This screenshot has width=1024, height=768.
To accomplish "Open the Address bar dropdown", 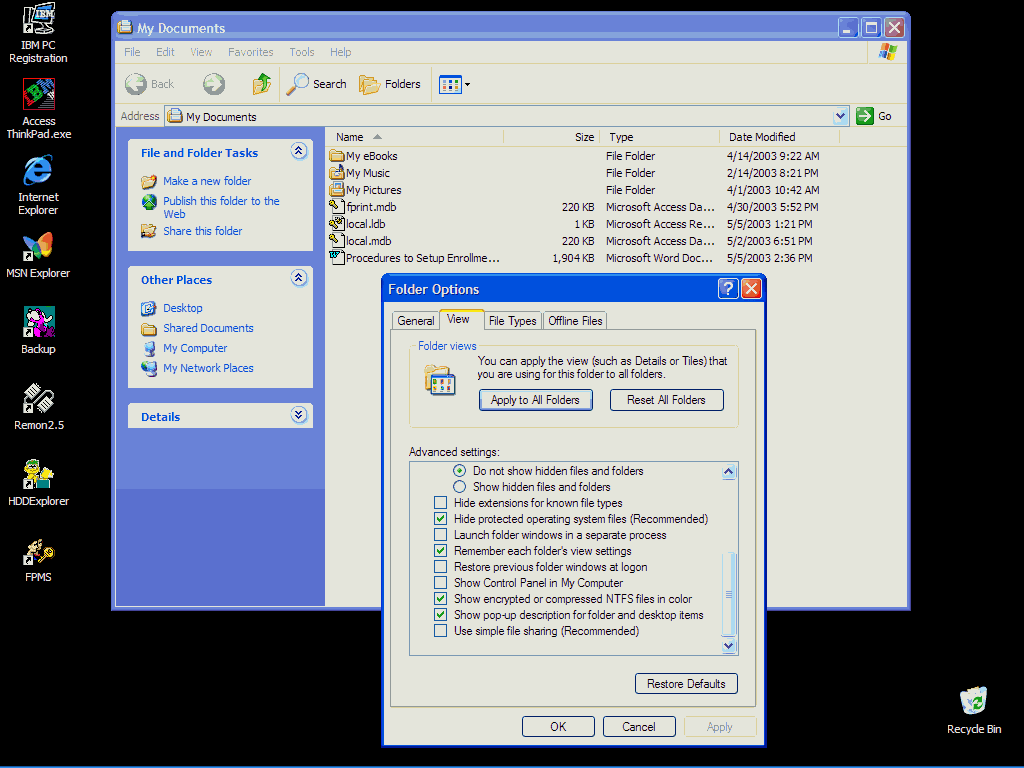I will (x=840, y=116).
